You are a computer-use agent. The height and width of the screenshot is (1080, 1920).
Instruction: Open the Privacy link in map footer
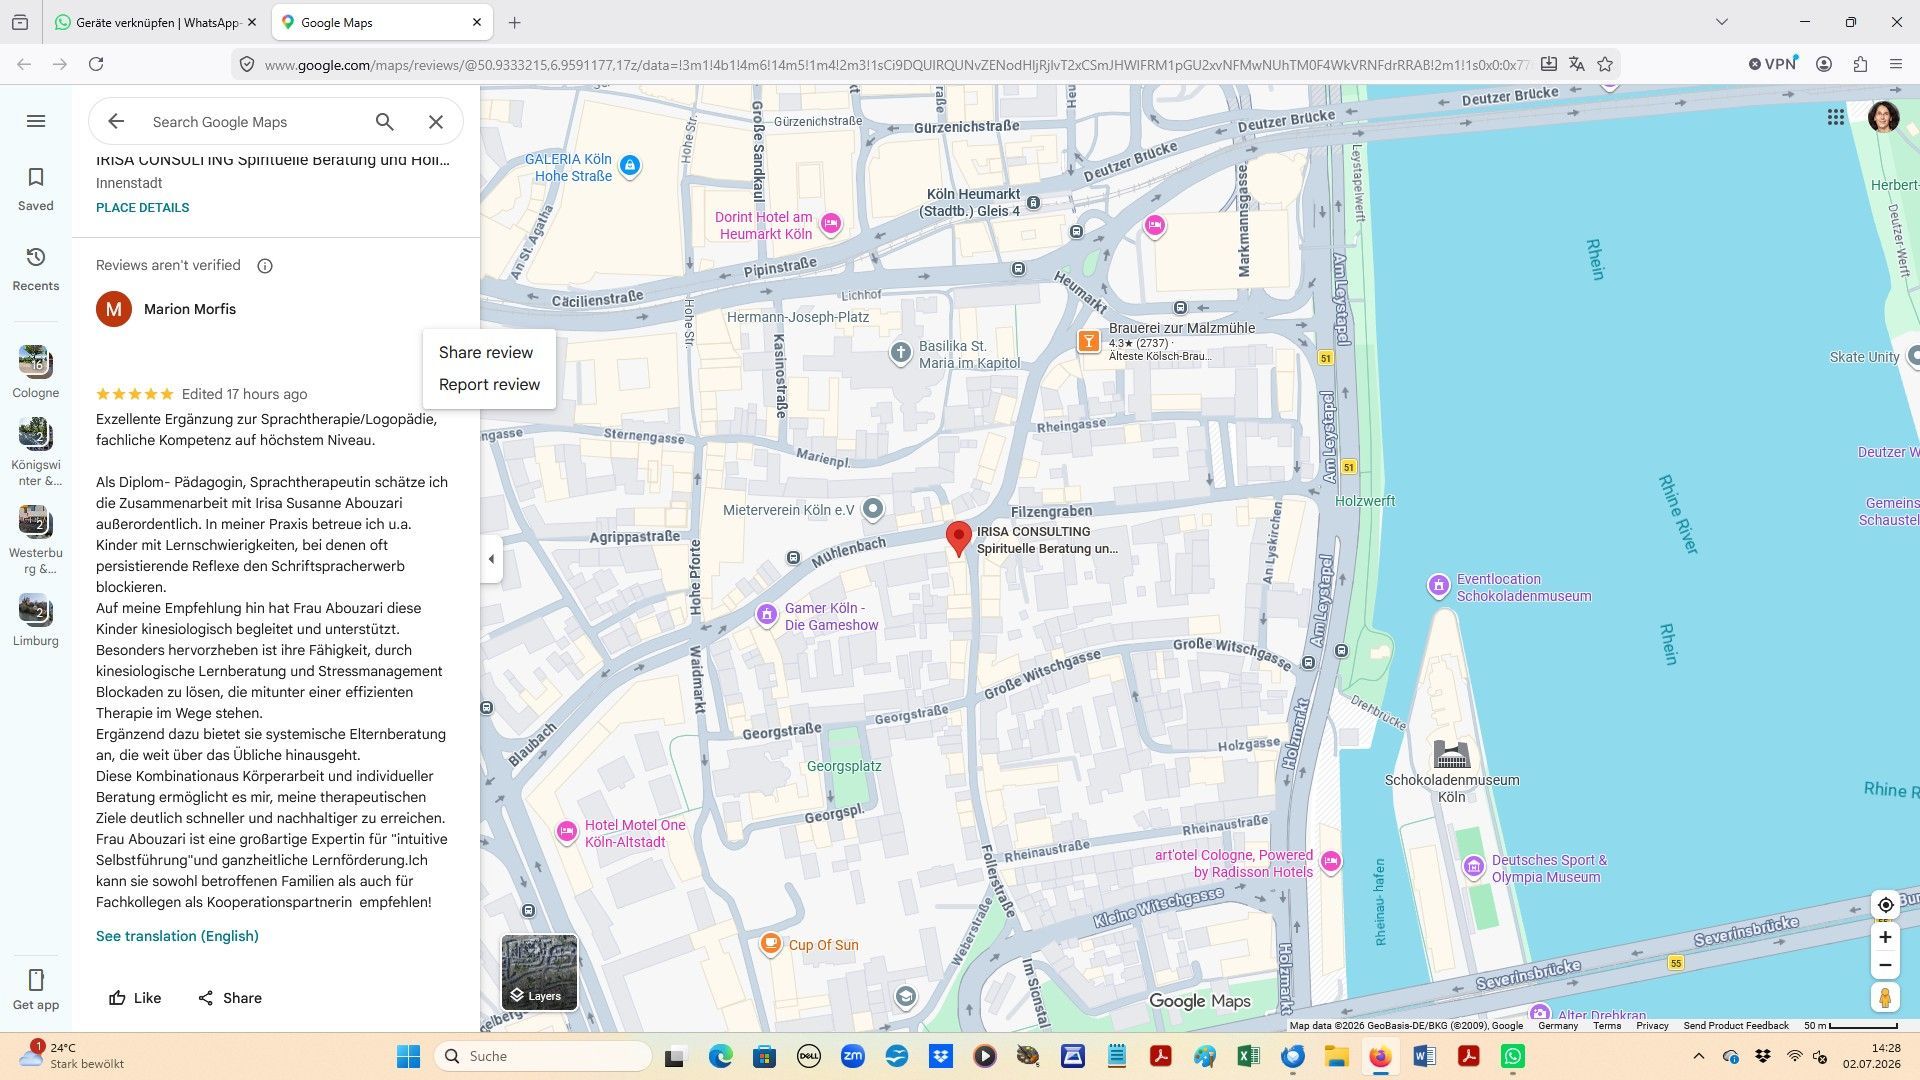pyautogui.click(x=1652, y=1026)
